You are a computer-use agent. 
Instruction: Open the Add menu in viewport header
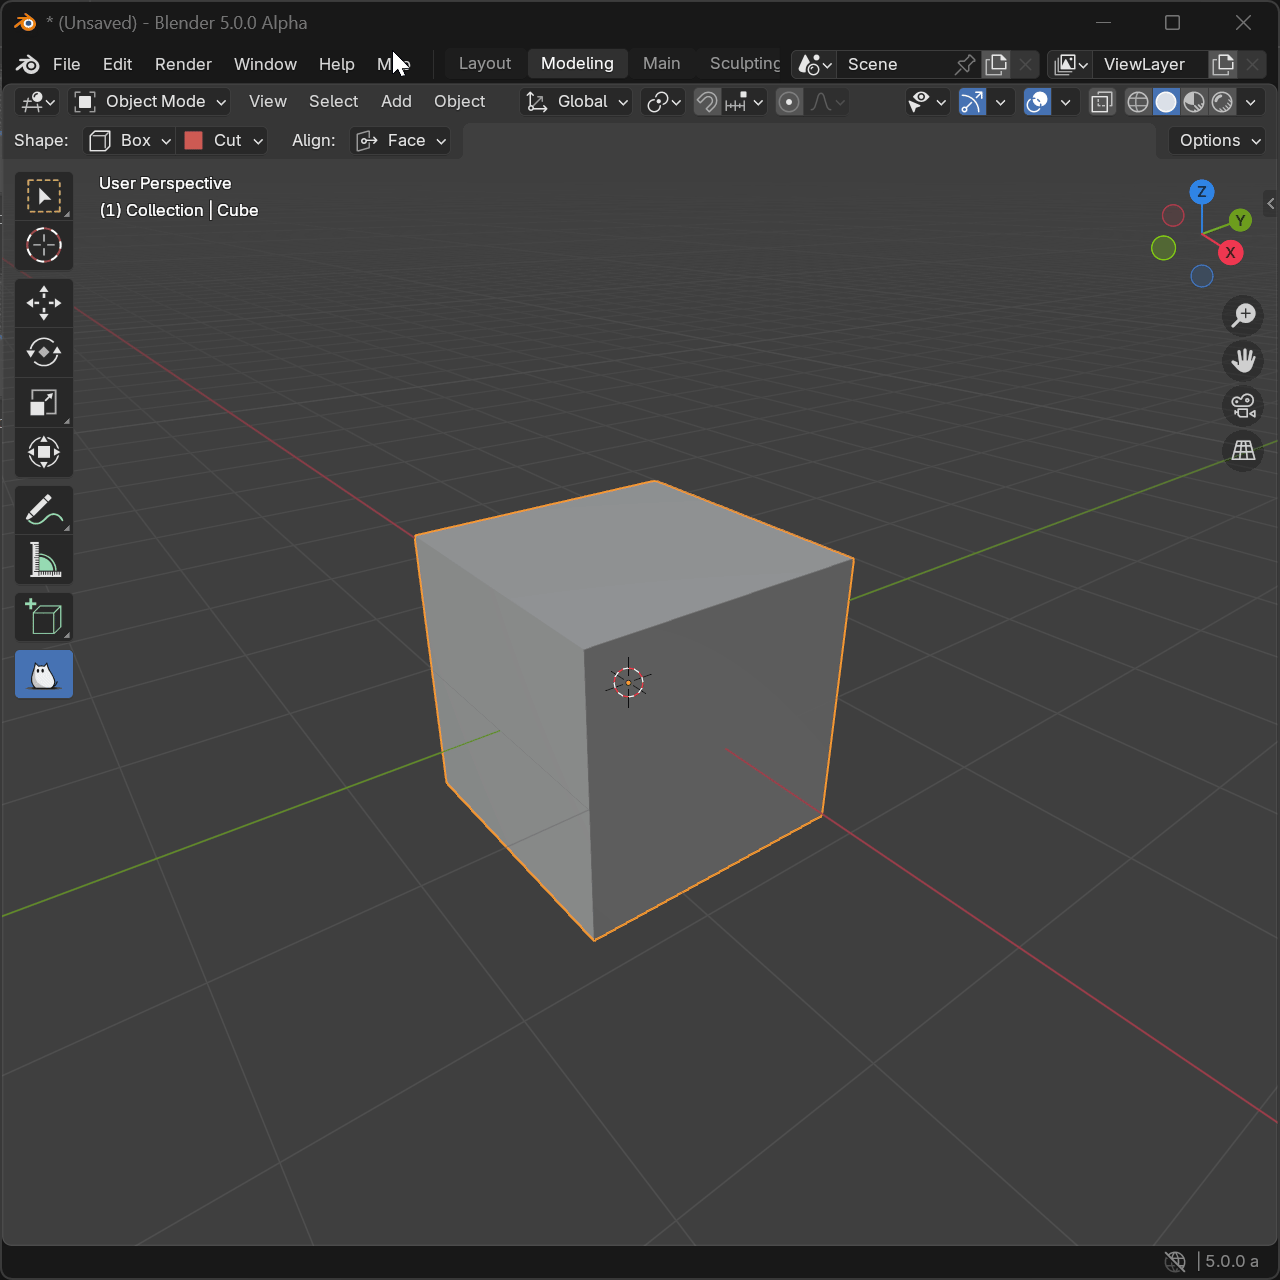(x=396, y=102)
